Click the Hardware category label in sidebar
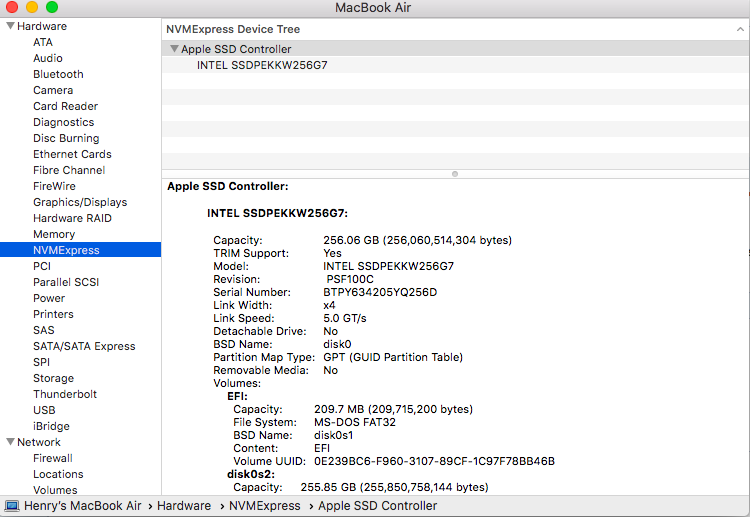The width and height of the screenshot is (750, 517). (x=42, y=26)
